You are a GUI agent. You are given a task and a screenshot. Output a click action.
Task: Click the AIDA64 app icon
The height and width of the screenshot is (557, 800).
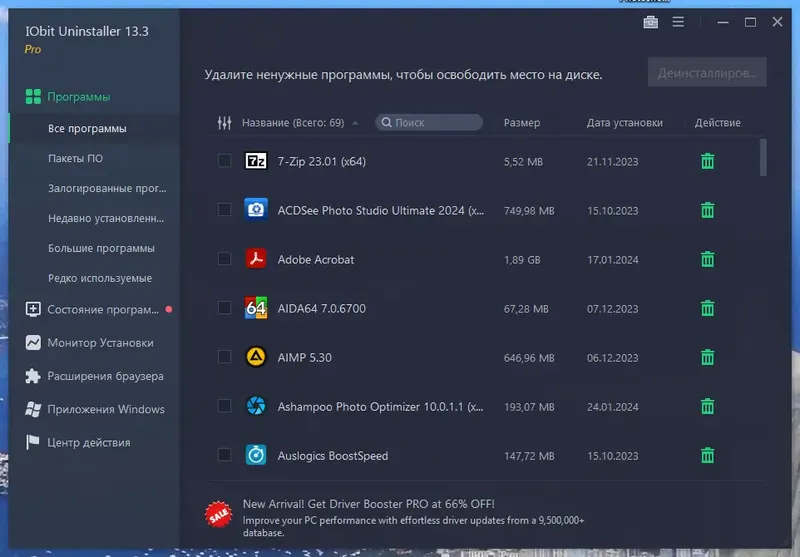click(256, 308)
